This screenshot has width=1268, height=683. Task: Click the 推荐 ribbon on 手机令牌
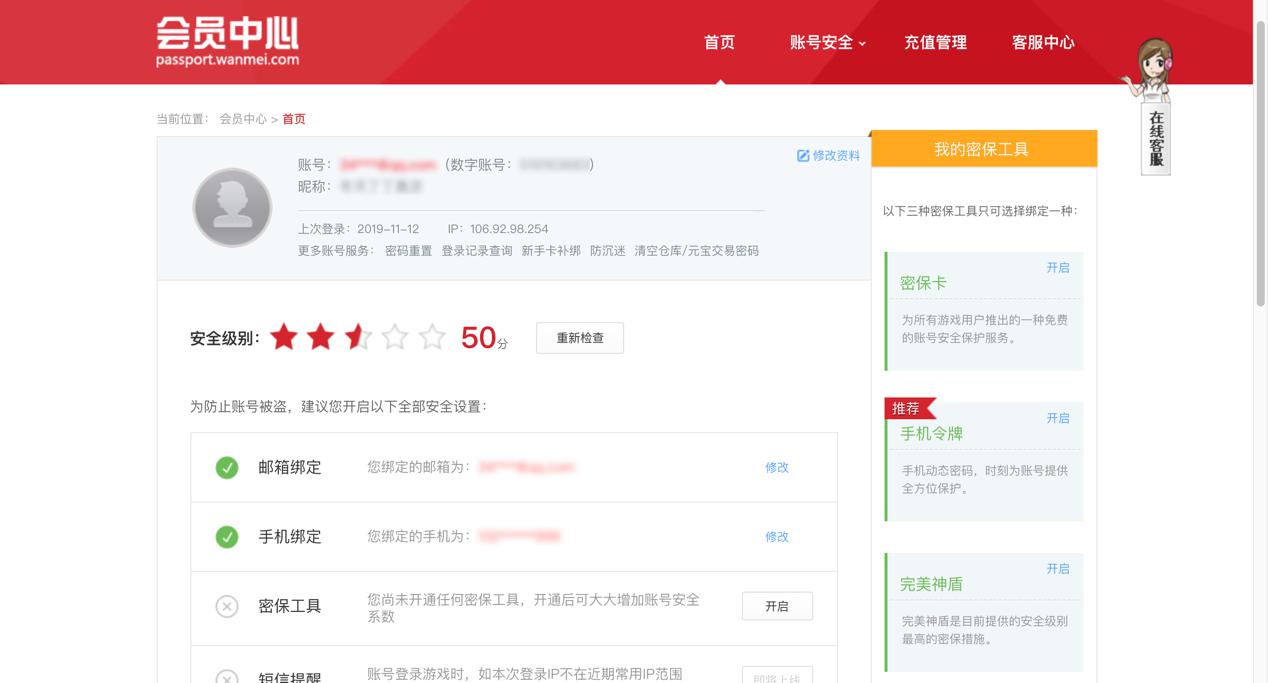coord(909,408)
